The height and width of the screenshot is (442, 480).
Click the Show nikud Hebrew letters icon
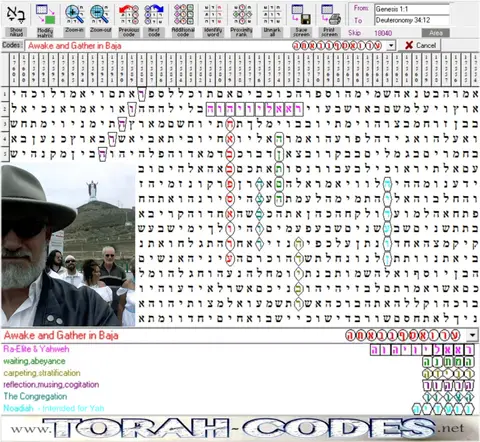tap(16, 15)
